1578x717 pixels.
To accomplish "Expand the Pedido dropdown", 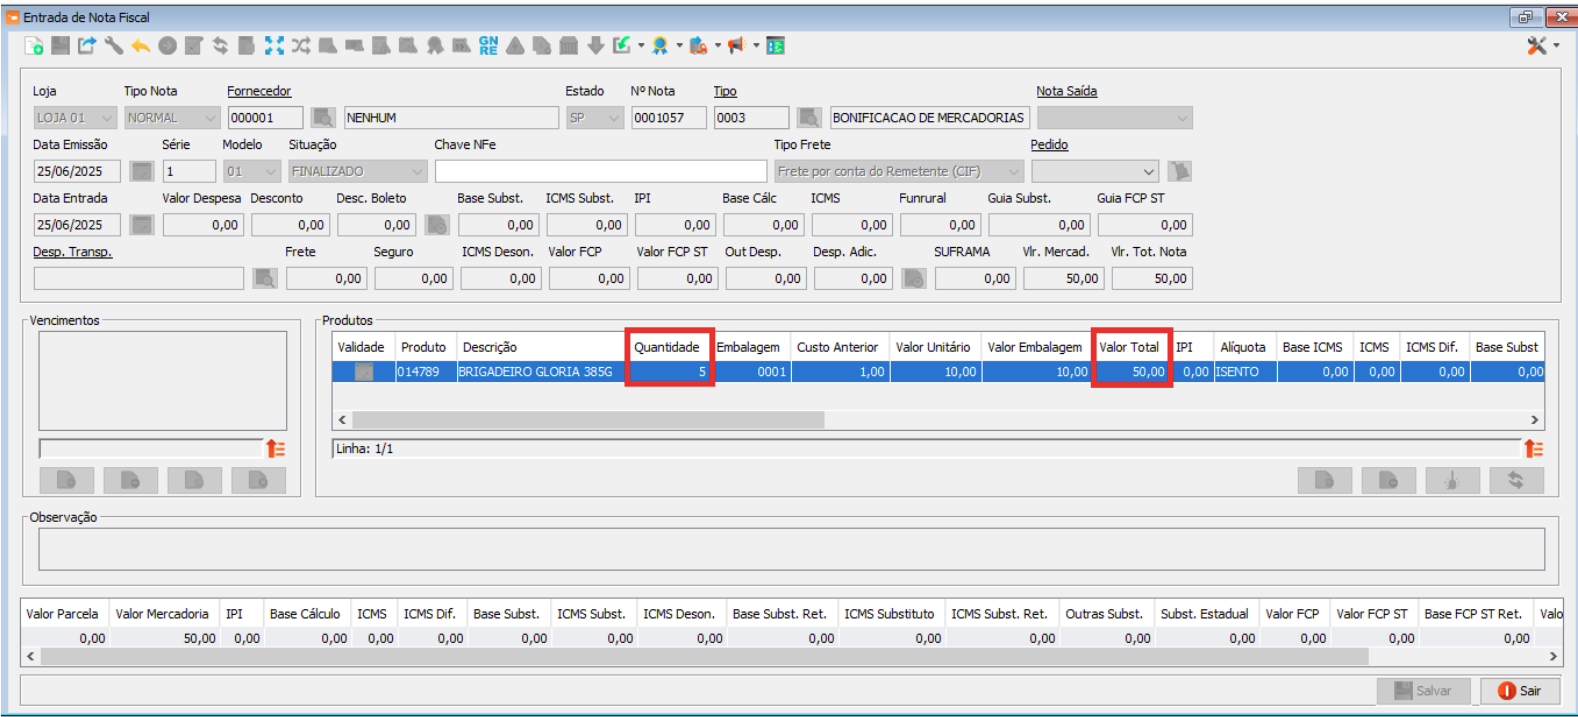I will (1148, 172).
